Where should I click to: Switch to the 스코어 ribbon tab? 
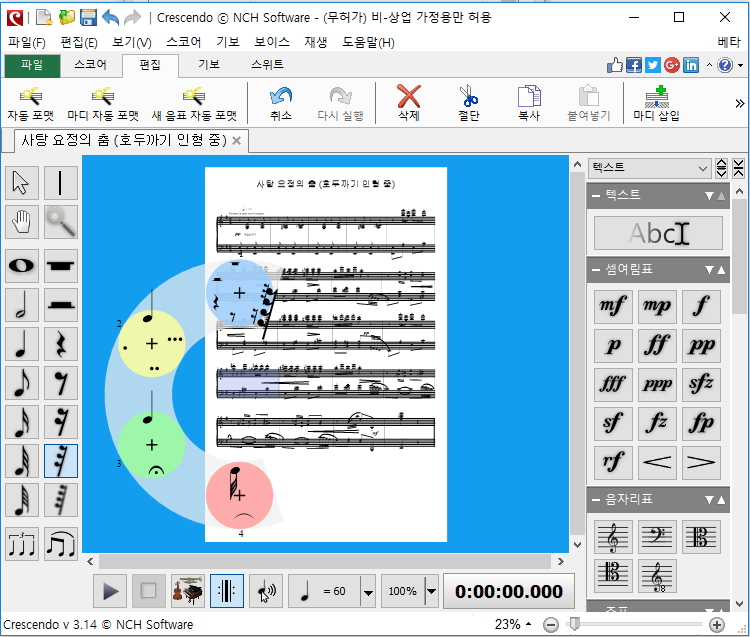(90, 65)
